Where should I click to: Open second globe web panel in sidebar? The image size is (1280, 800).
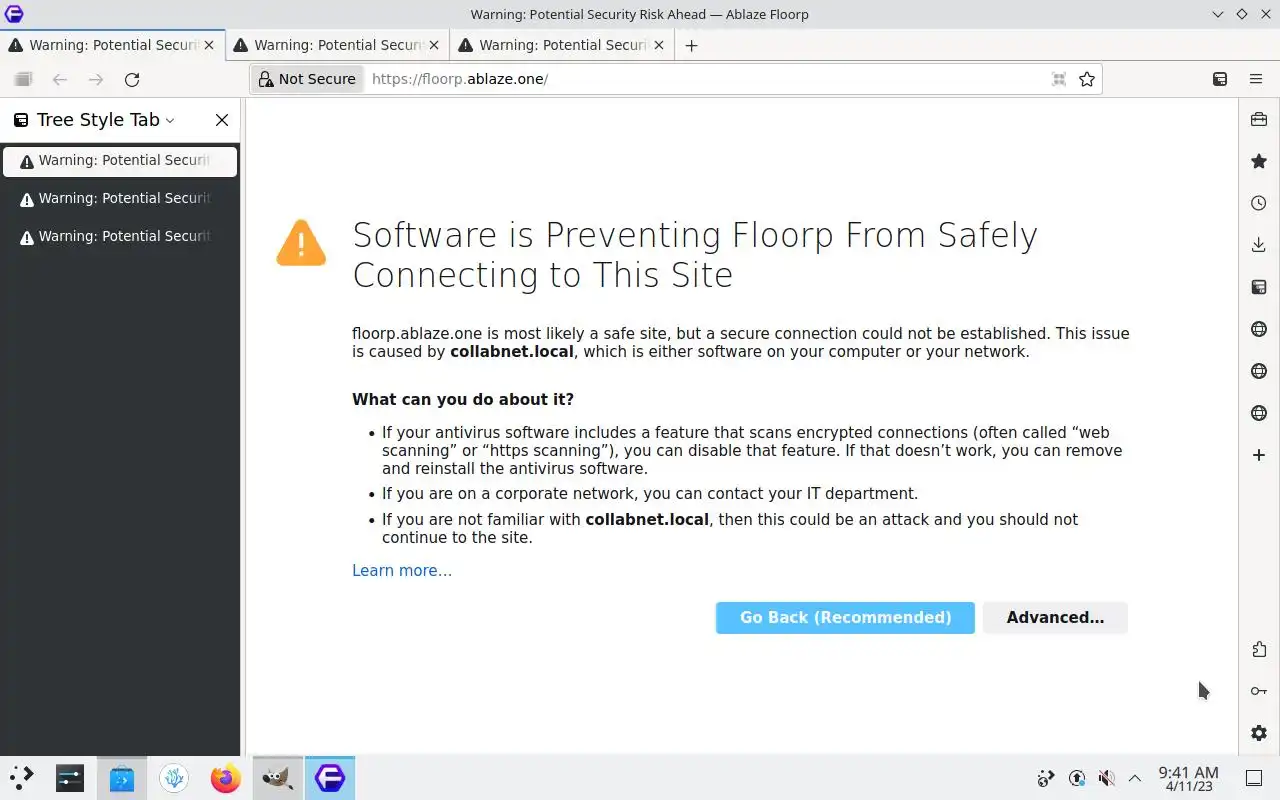click(x=1259, y=371)
